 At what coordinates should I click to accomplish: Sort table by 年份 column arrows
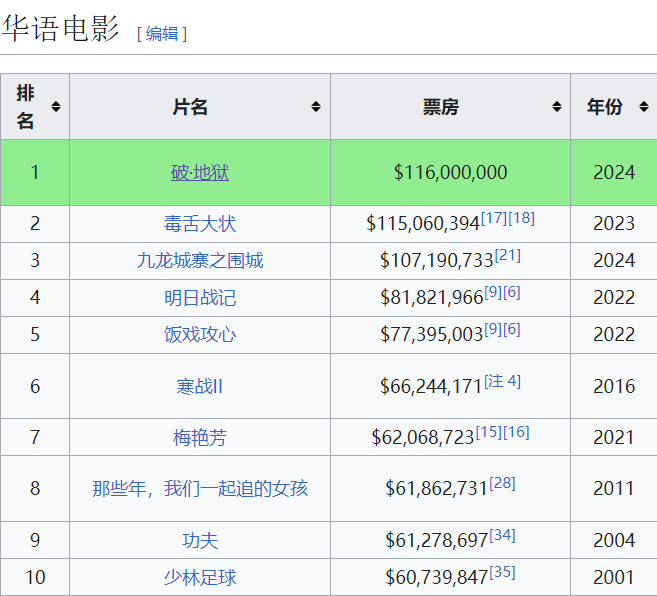coord(644,106)
